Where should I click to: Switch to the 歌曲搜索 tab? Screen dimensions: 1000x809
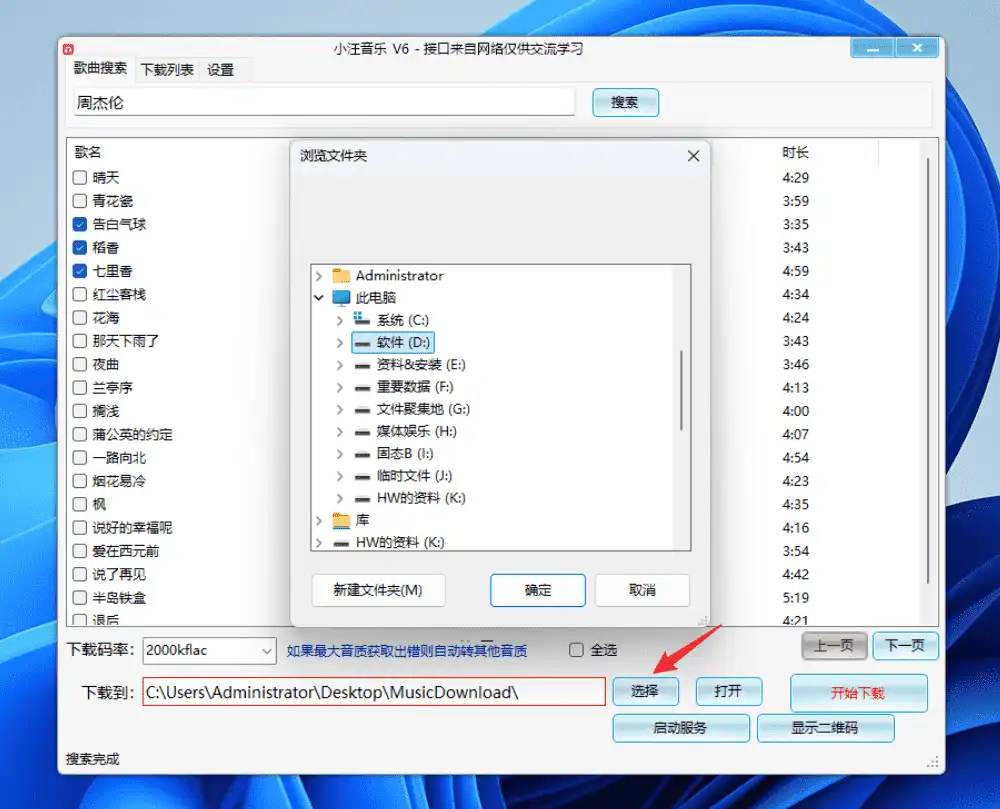pos(100,68)
